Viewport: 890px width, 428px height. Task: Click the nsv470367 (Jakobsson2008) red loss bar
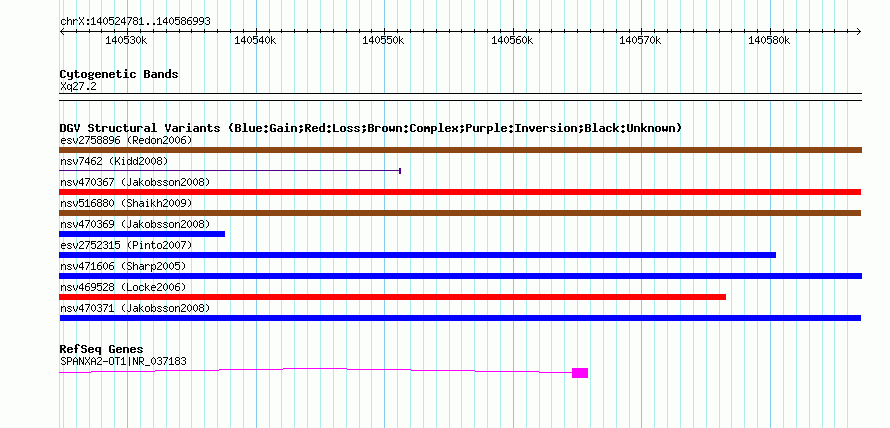[460, 192]
